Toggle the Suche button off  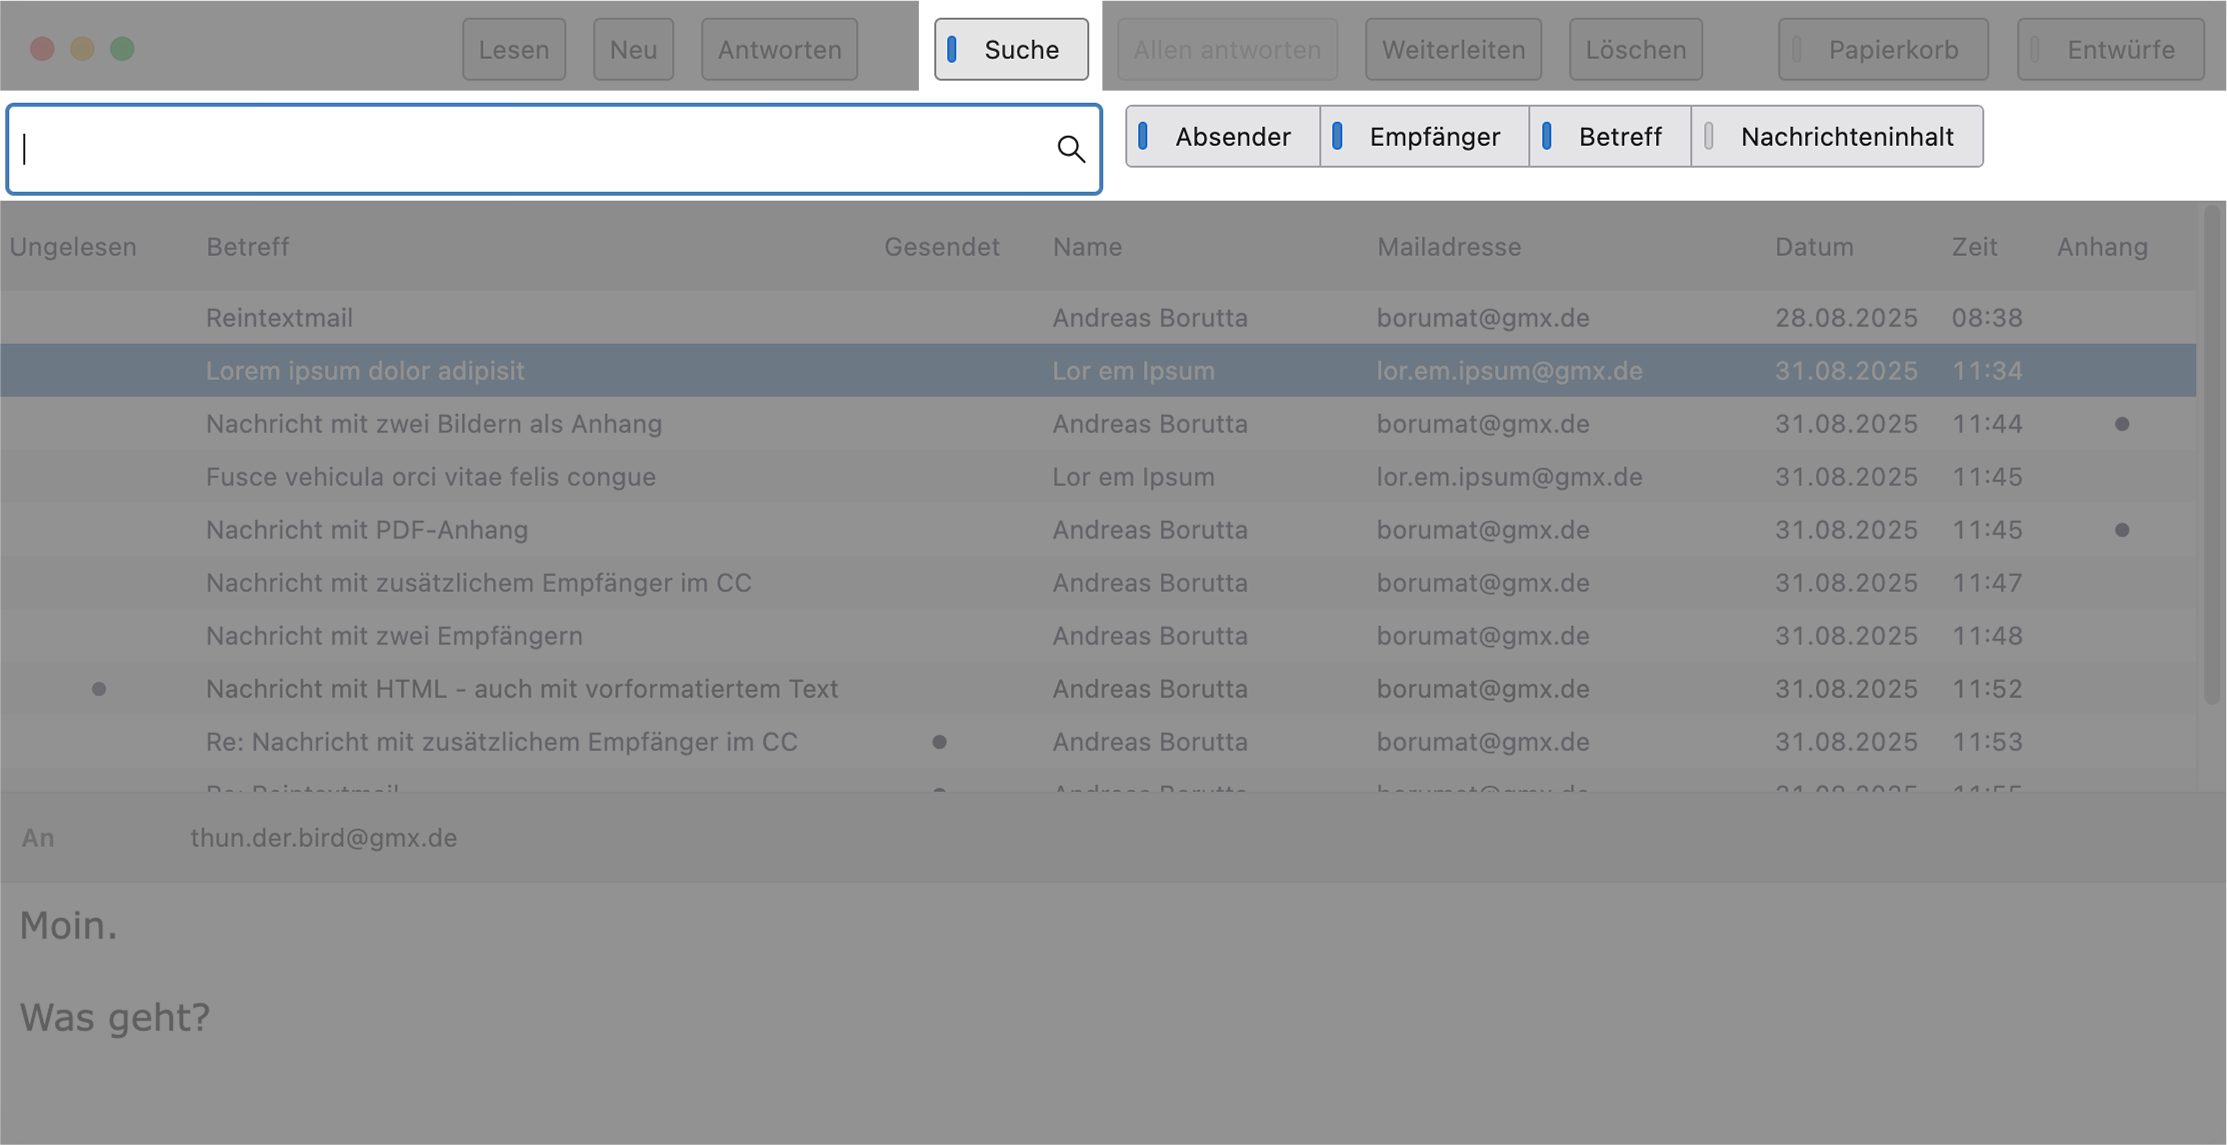(x=1011, y=49)
